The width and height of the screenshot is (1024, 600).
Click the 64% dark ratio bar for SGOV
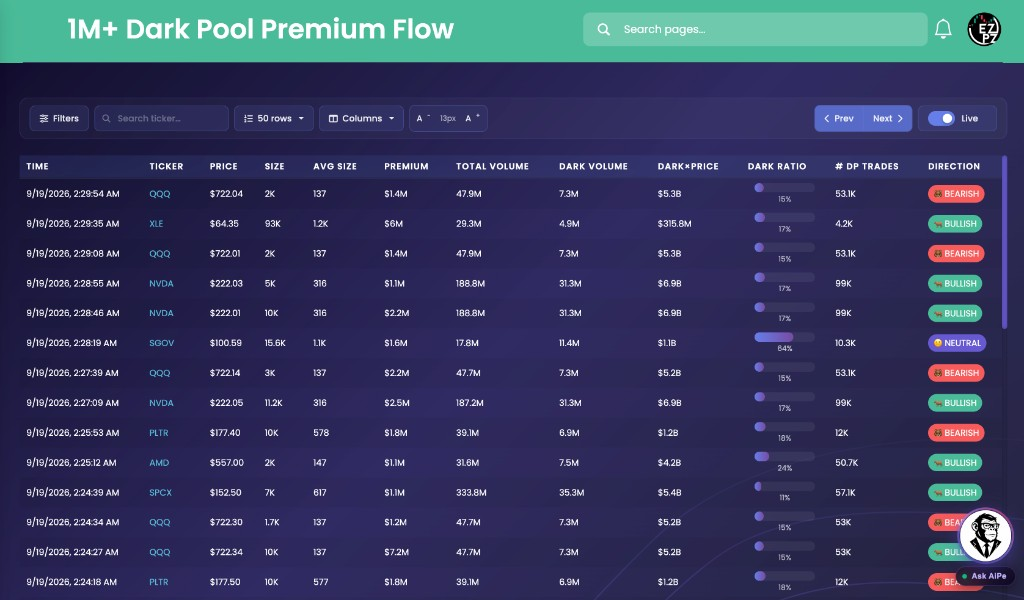pos(784,338)
